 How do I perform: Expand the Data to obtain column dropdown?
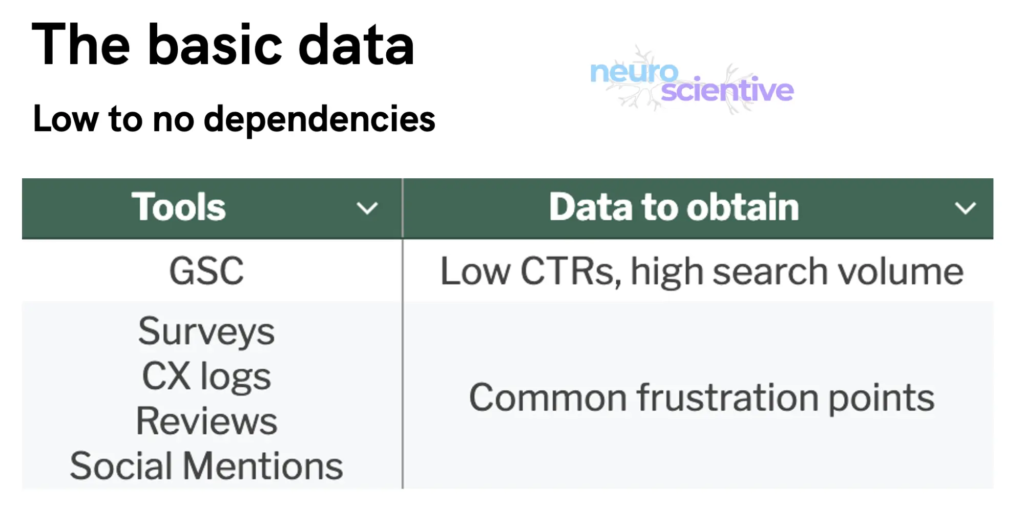click(x=965, y=209)
